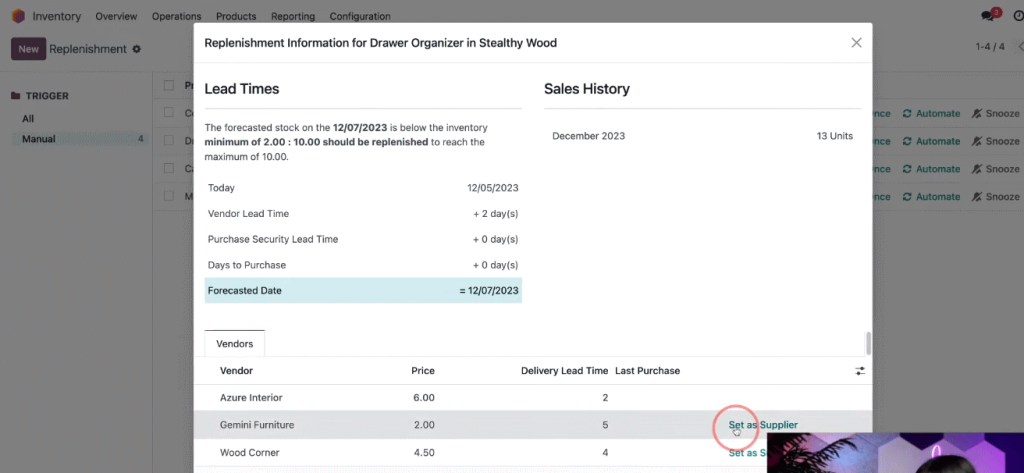Tick the second replenishment row checkbox
The image size is (1024, 473).
[169, 140]
